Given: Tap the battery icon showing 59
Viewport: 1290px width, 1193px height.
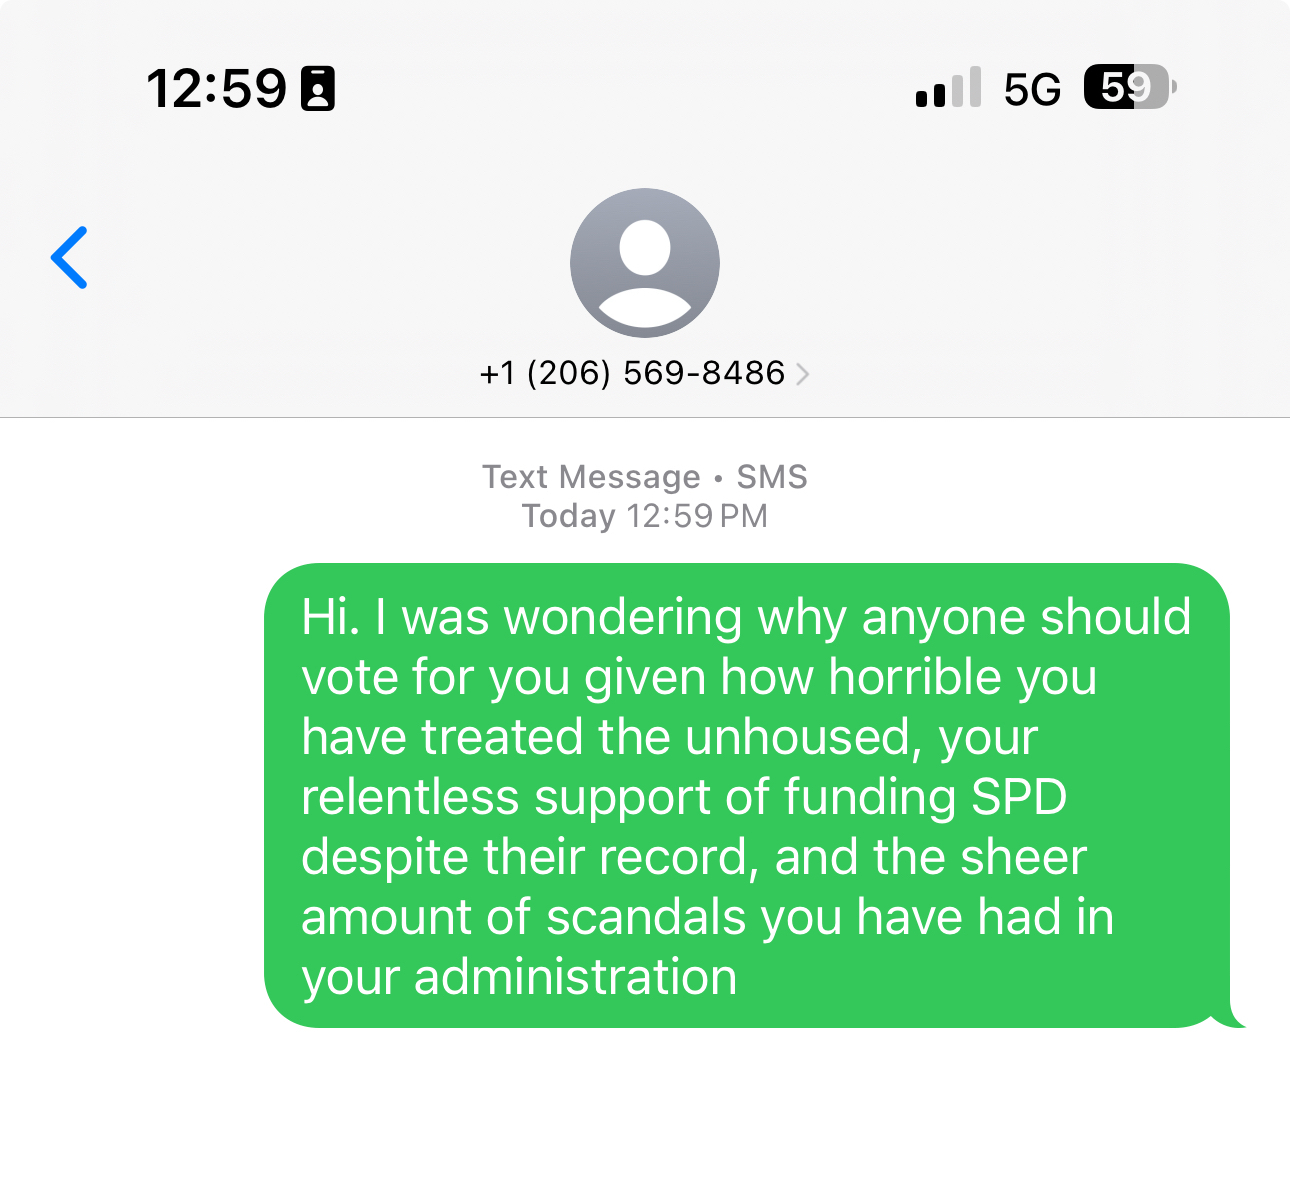Looking at the screenshot, I should pos(1130,87).
